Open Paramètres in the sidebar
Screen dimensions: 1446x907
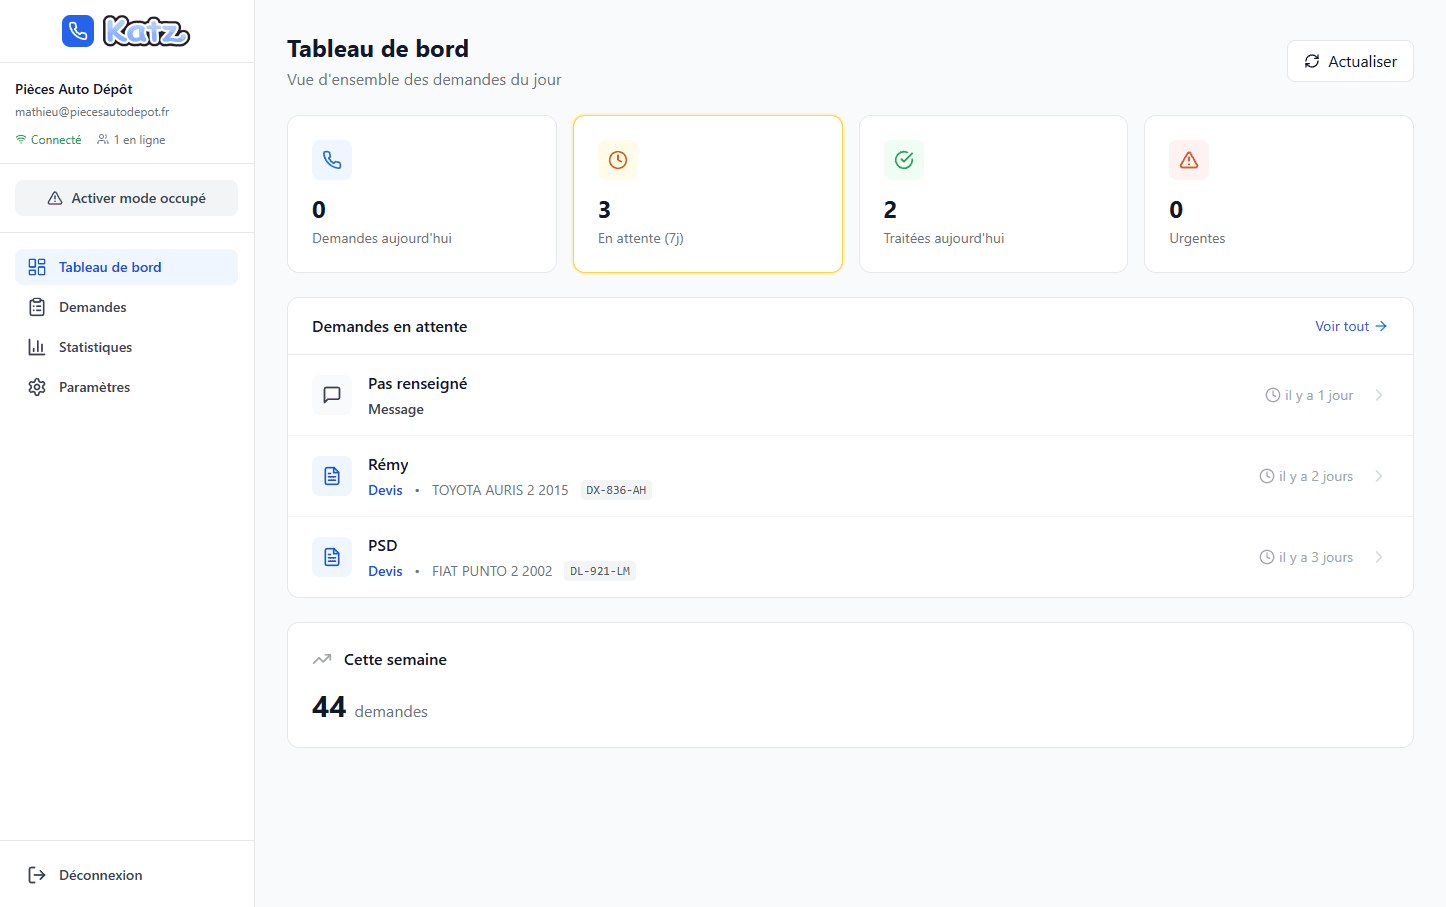[x=94, y=387]
